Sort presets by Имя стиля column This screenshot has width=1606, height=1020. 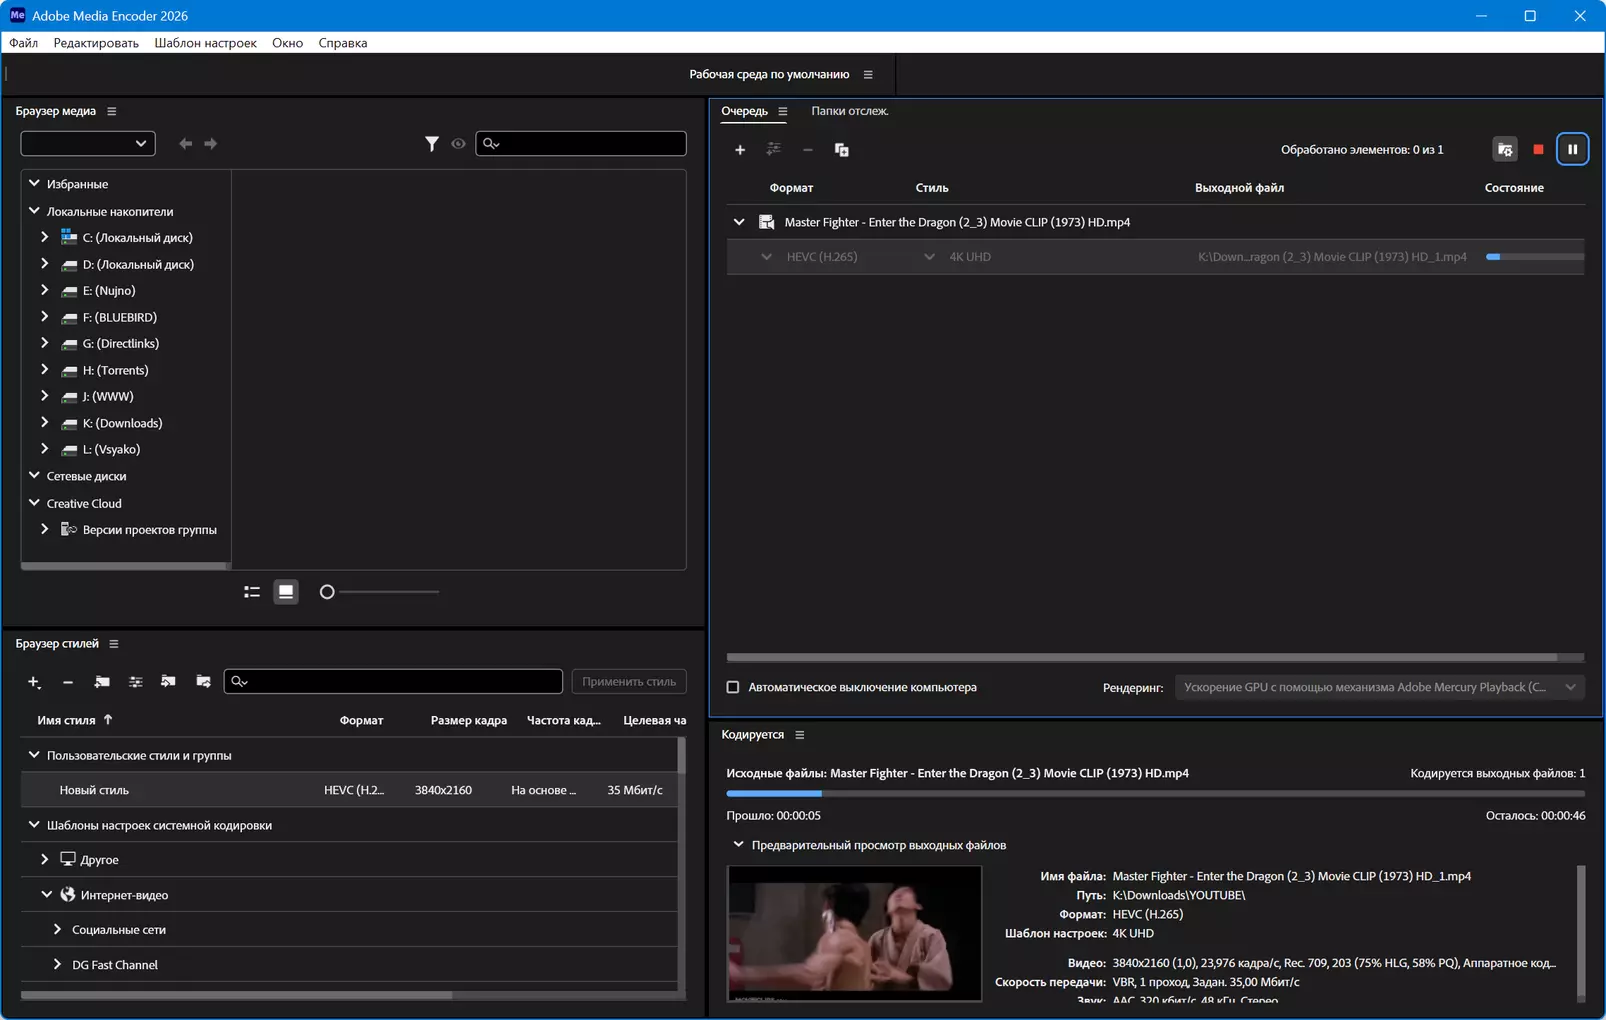[x=67, y=720]
